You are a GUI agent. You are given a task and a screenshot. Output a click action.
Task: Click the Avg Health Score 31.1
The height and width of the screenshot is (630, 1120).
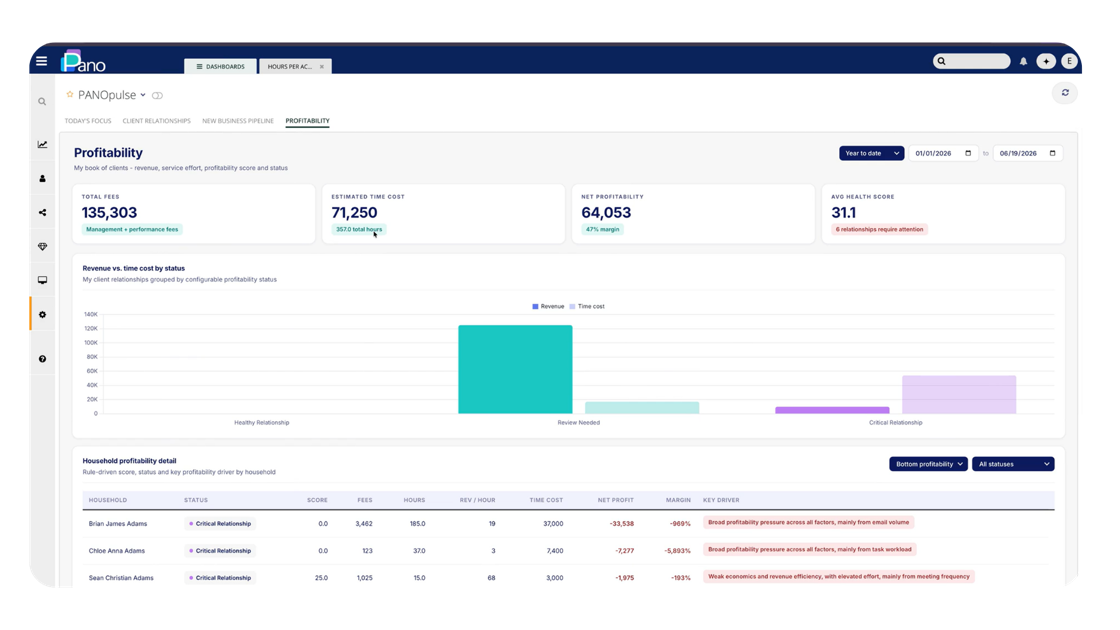click(844, 212)
